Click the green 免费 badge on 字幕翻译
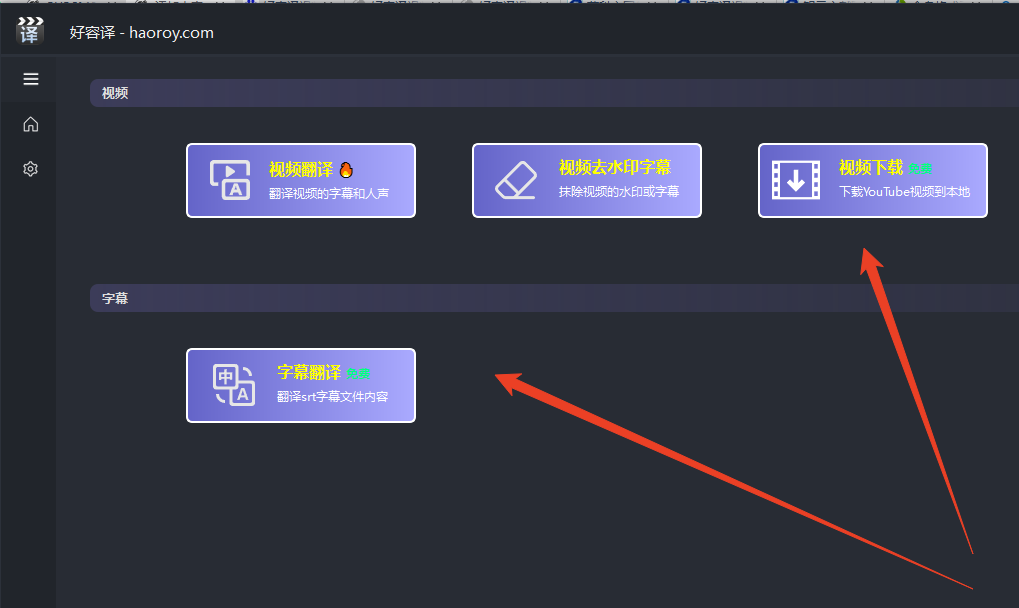The width and height of the screenshot is (1019, 608). coord(358,374)
